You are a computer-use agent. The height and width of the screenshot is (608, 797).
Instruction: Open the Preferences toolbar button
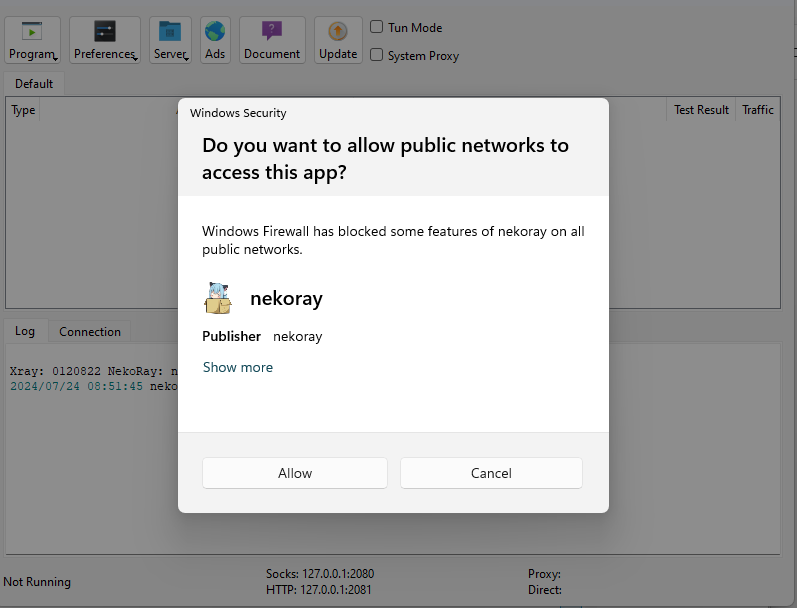[105, 40]
